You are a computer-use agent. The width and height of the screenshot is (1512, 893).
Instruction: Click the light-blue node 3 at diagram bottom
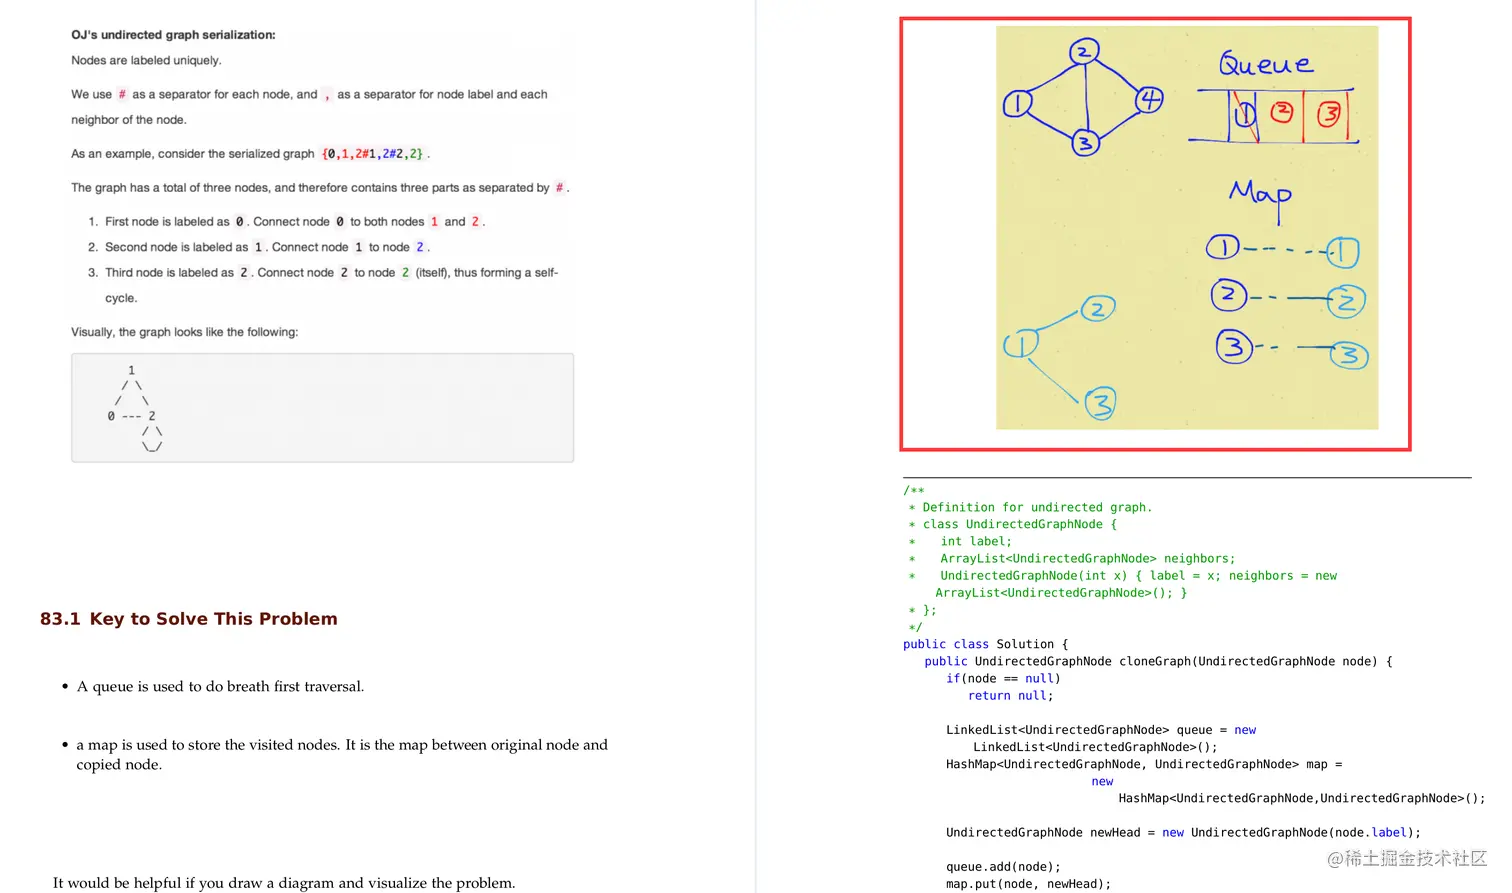1101,401
